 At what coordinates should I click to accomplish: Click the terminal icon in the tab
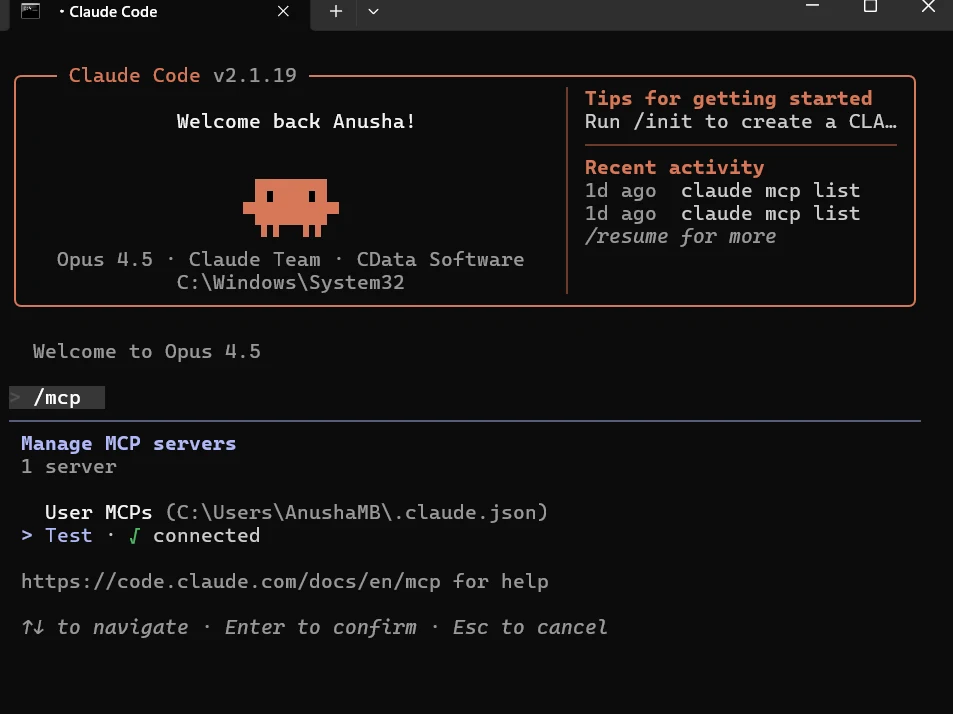coord(31,11)
